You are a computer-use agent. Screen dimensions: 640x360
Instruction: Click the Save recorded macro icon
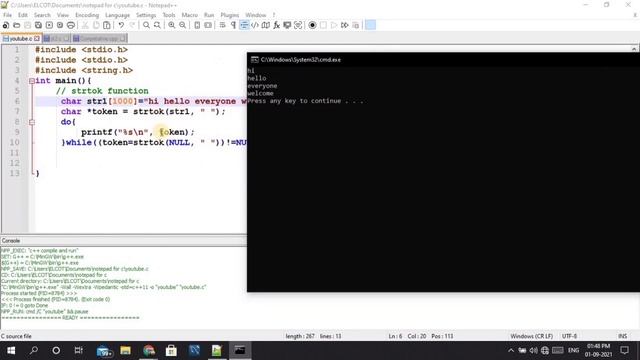[356, 25]
